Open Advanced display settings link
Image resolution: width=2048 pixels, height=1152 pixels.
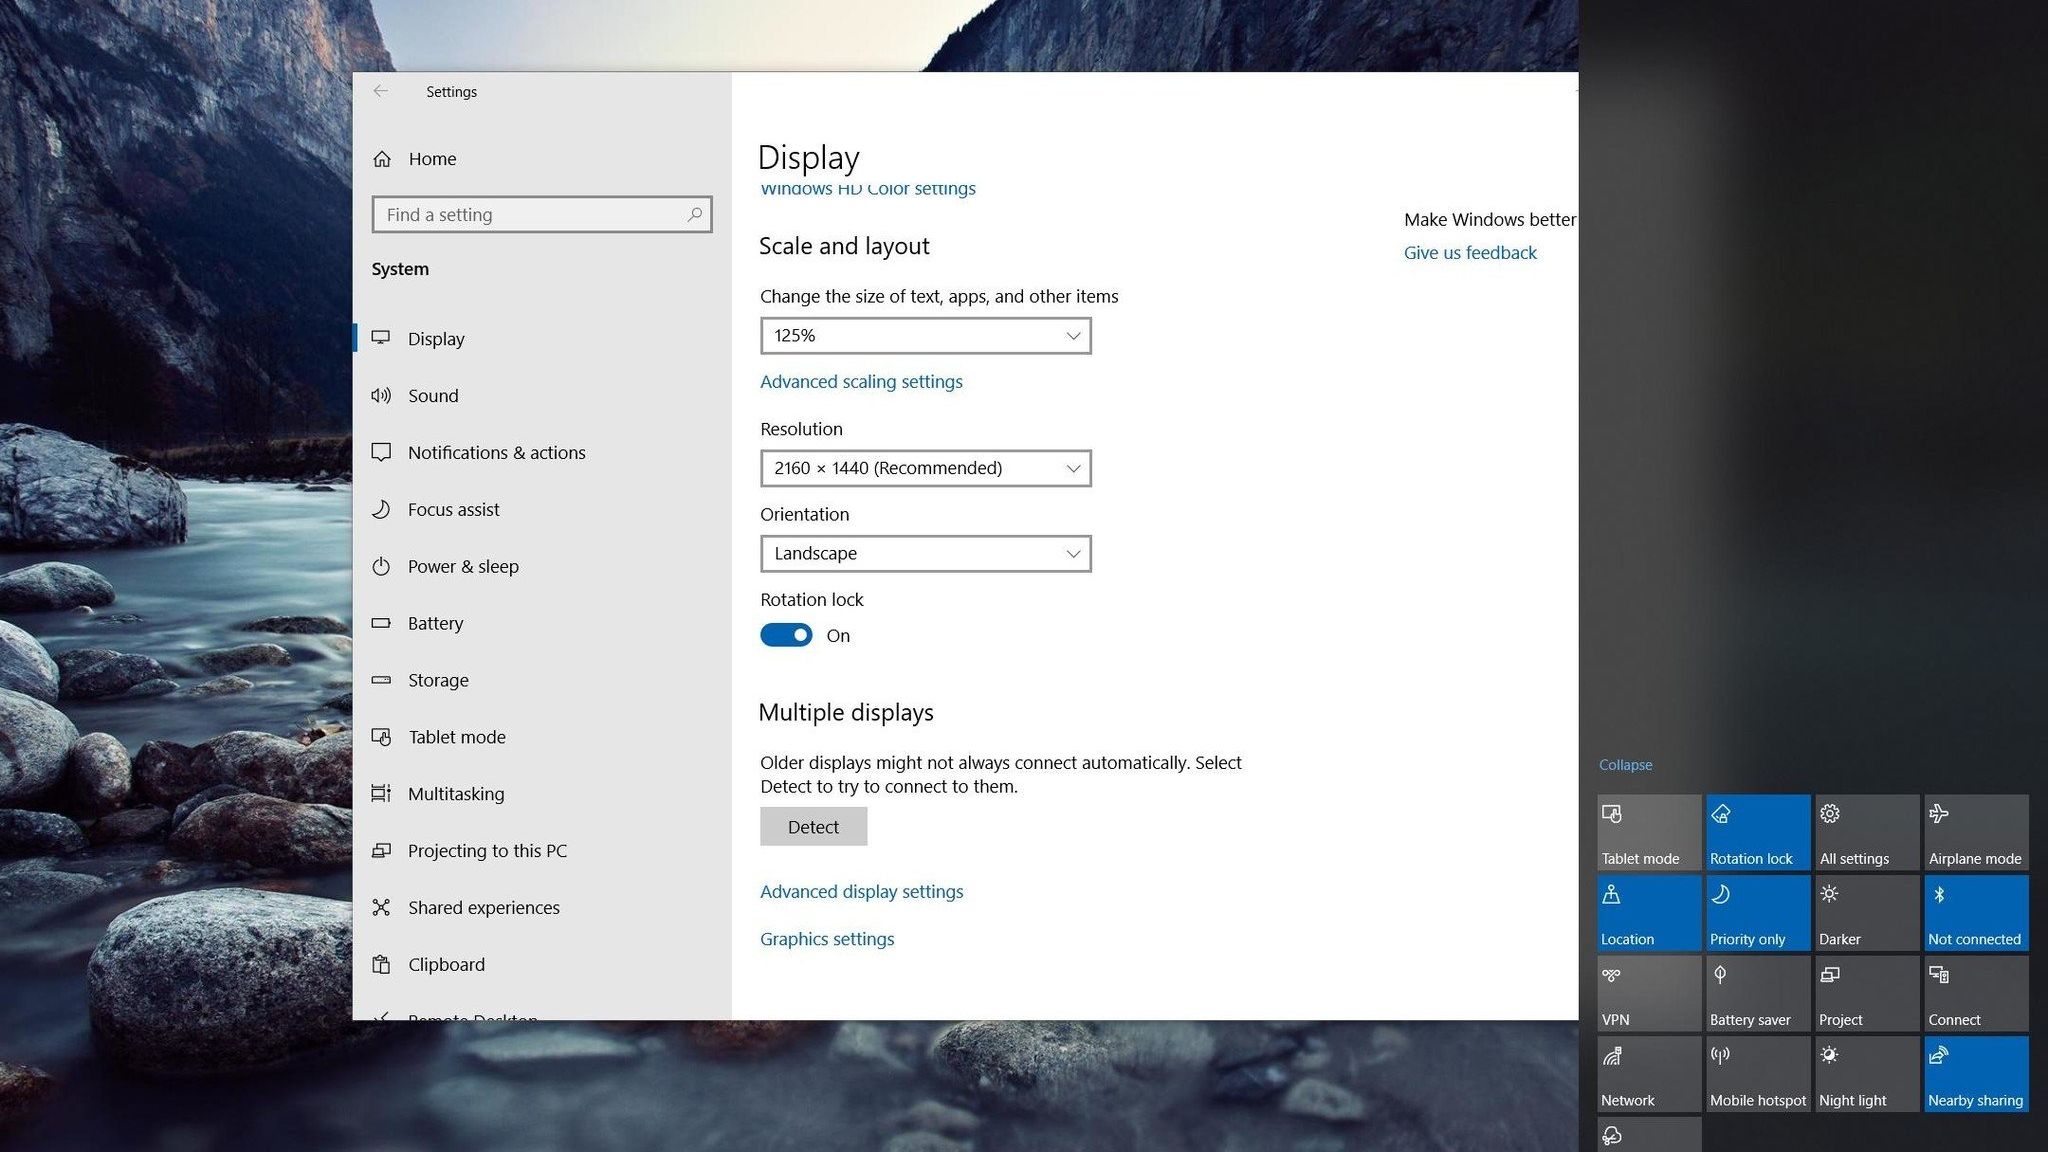[861, 892]
